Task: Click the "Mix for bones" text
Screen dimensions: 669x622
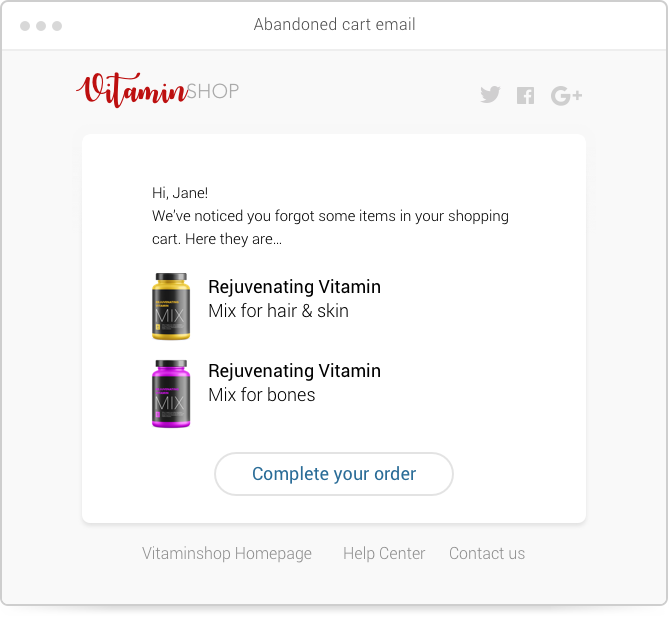Action: [x=262, y=395]
